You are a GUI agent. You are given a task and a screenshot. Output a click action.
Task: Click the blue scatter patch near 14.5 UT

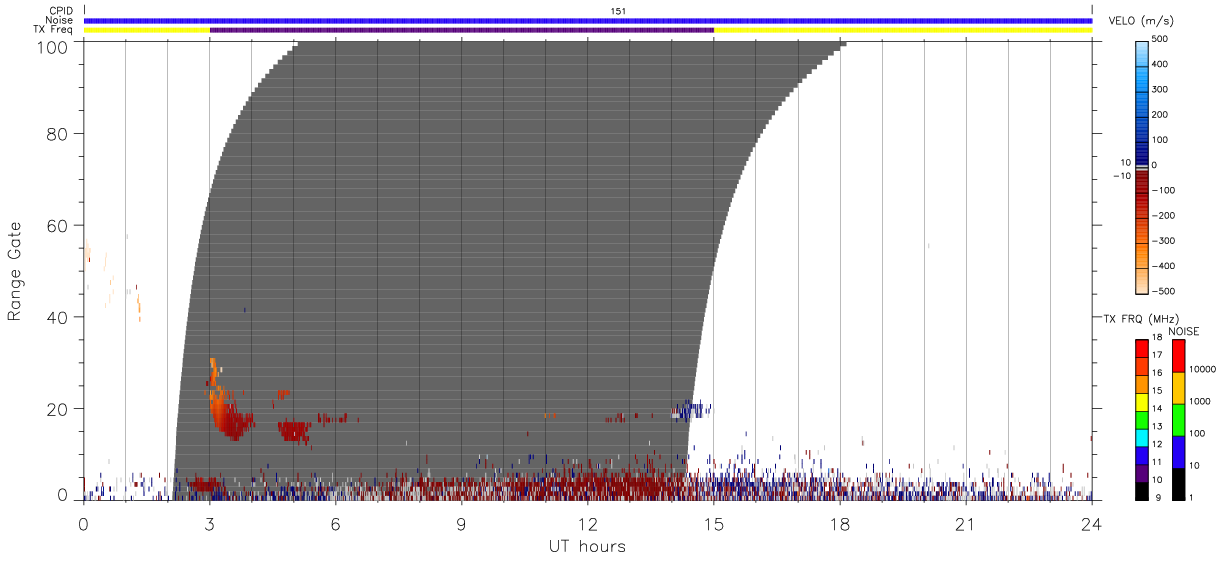691,409
